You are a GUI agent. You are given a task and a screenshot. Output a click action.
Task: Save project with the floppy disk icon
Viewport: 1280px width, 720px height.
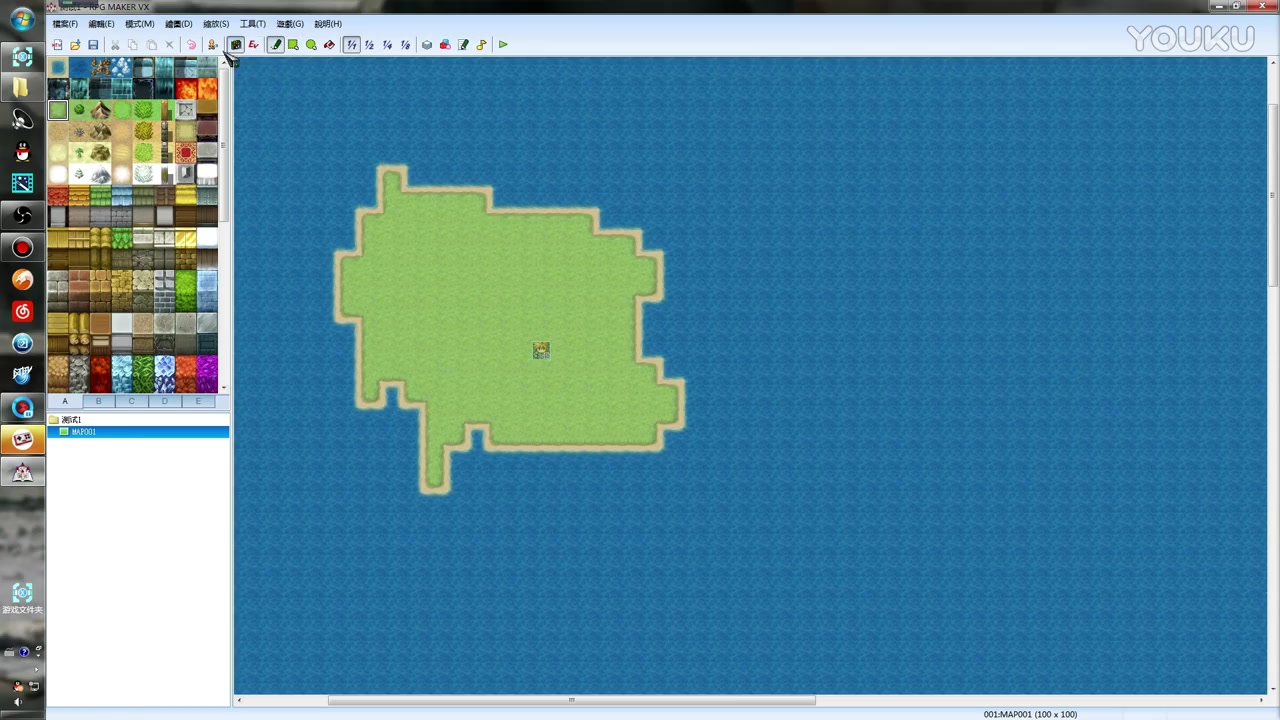(x=93, y=44)
